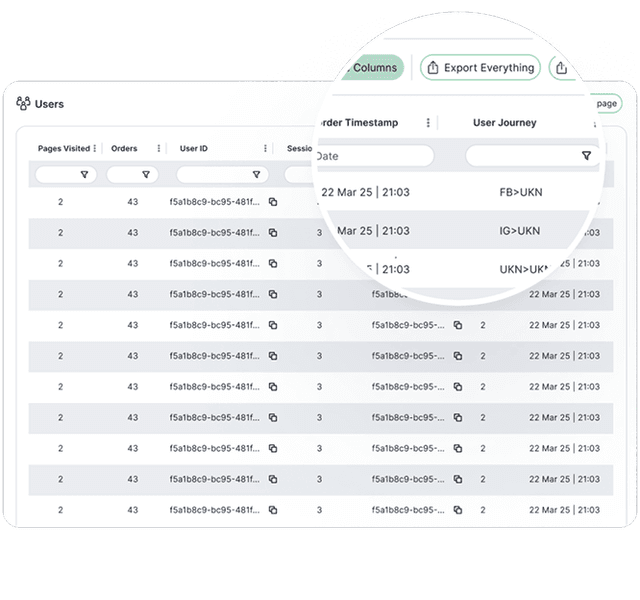
Task: Open Orders column options menu
Action: [158, 149]
